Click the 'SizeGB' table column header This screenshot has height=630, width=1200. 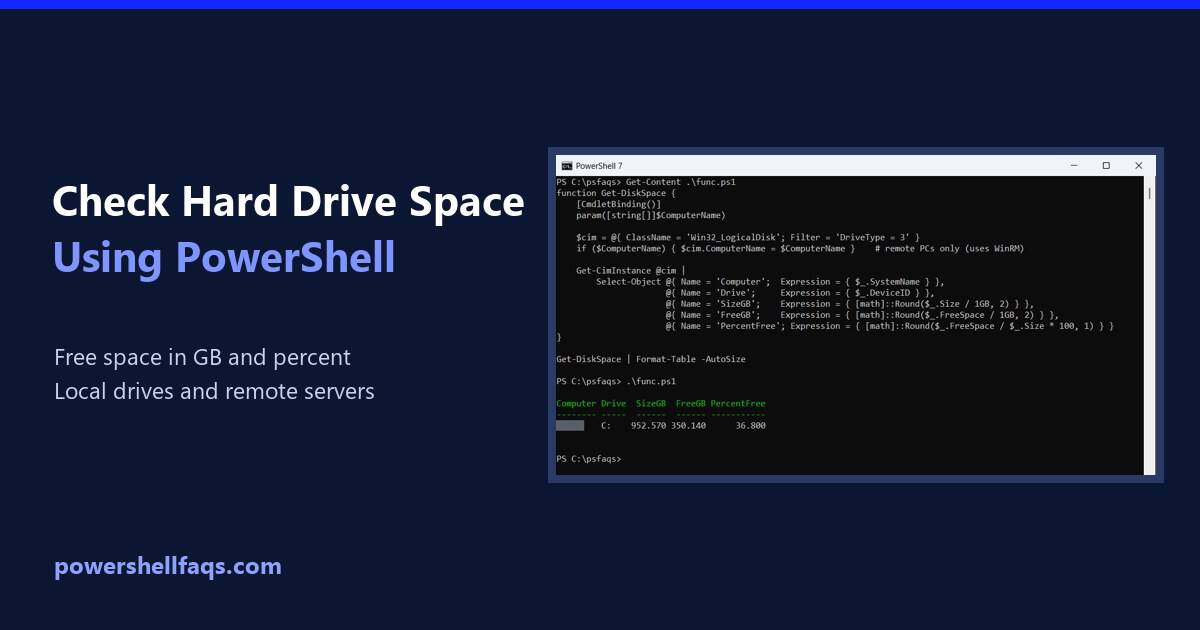[651, 403]
